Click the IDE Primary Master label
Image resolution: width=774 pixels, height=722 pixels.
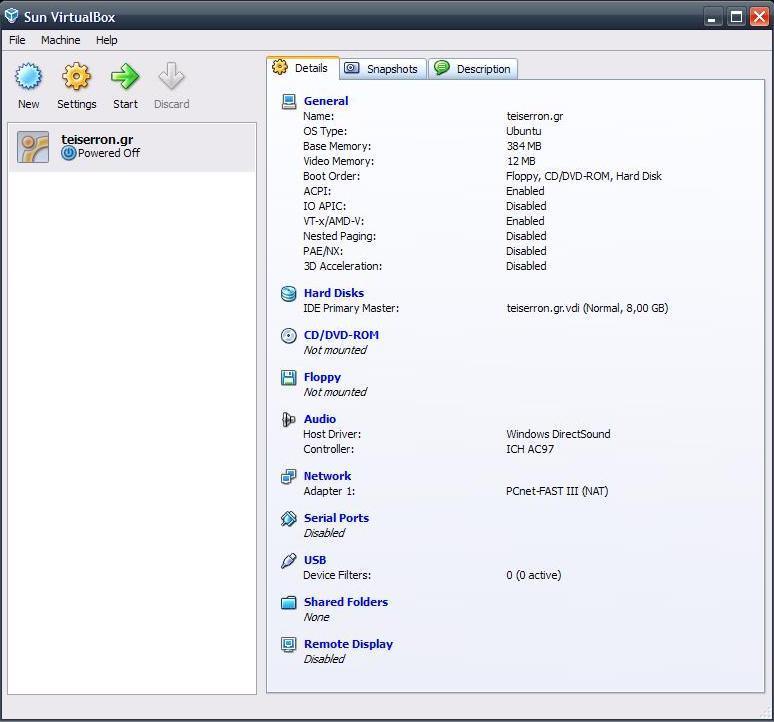pos(351,308)
